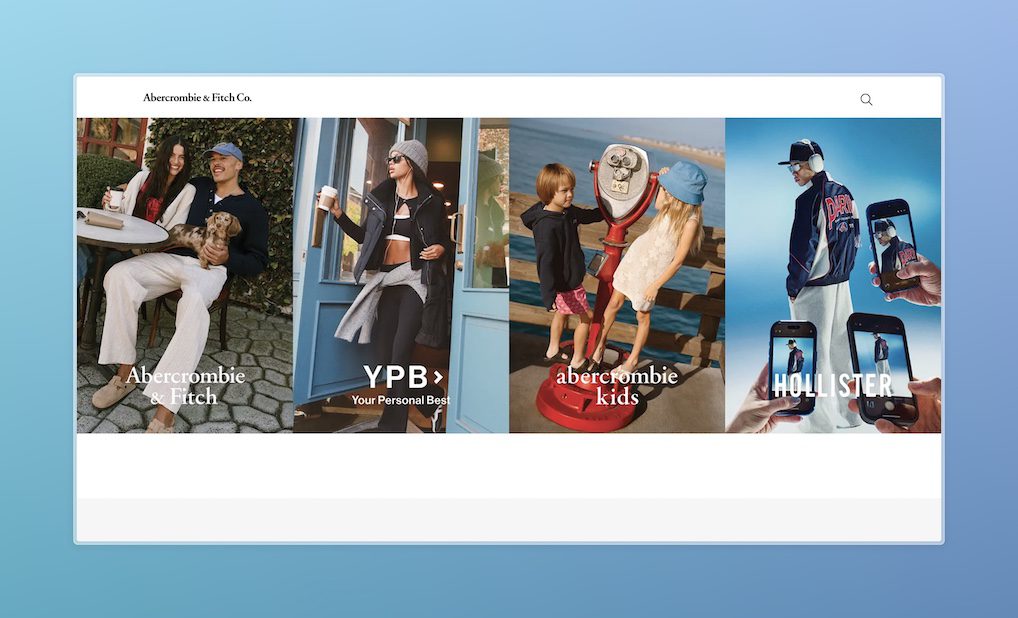The height and width of the screenshot is (618, 1018).
Task: Click the 'Your Personal Best' tagline
Action: coord(401,400)
